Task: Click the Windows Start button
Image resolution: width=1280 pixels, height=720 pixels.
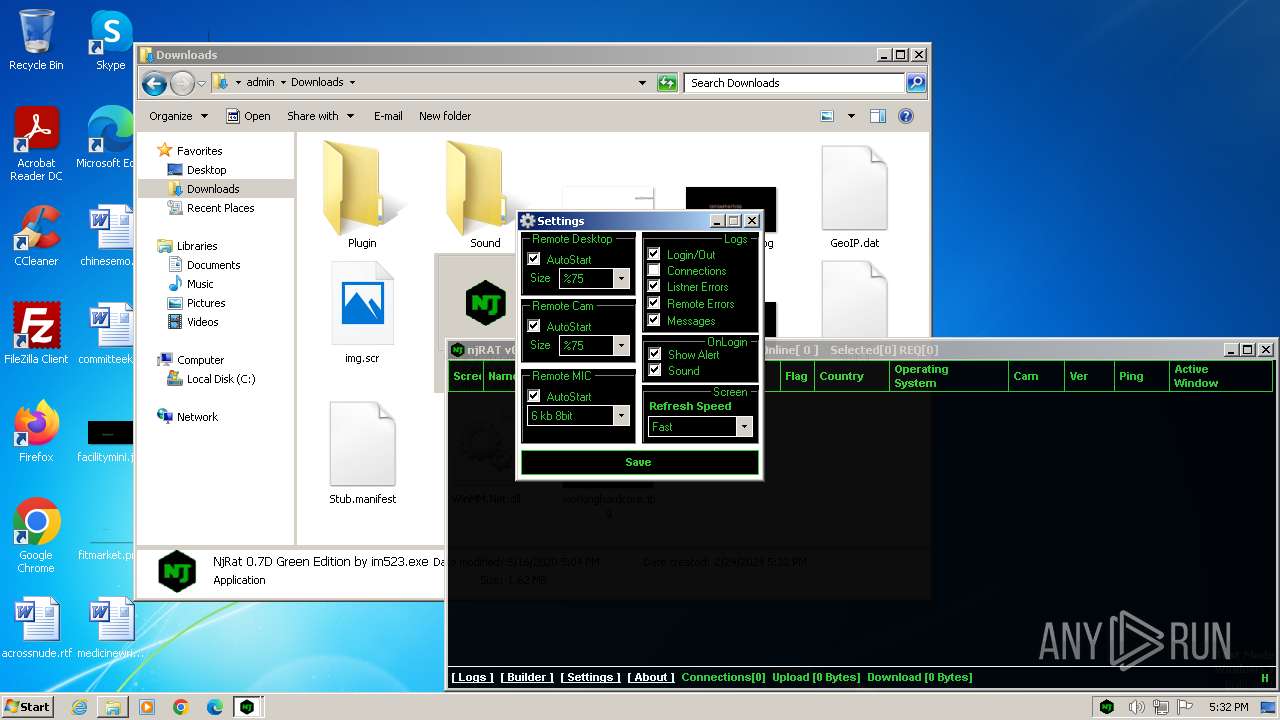Action: pos(28,707)
